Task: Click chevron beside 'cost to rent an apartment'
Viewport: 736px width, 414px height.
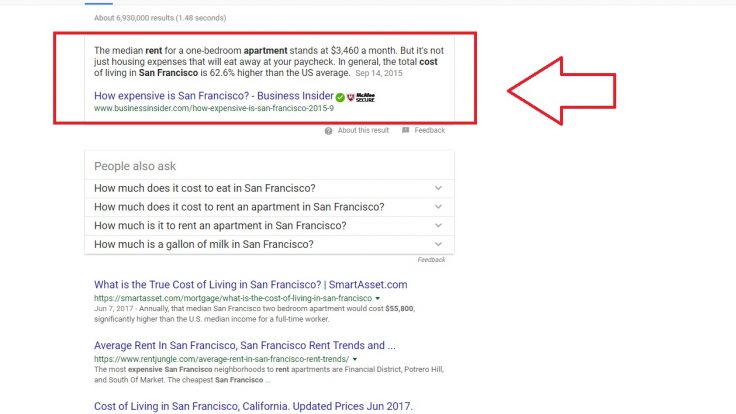Action: (438, 207)
